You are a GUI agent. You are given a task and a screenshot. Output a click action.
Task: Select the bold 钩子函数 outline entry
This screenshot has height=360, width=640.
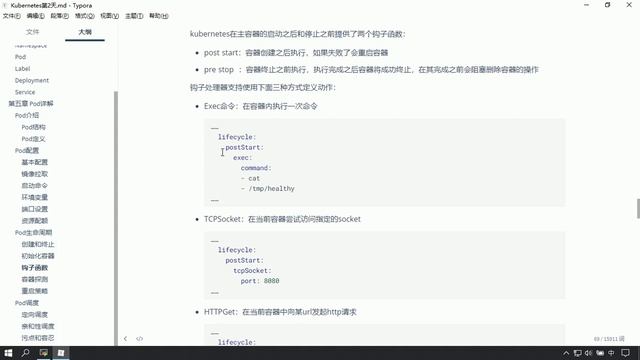tap(35, 268)
